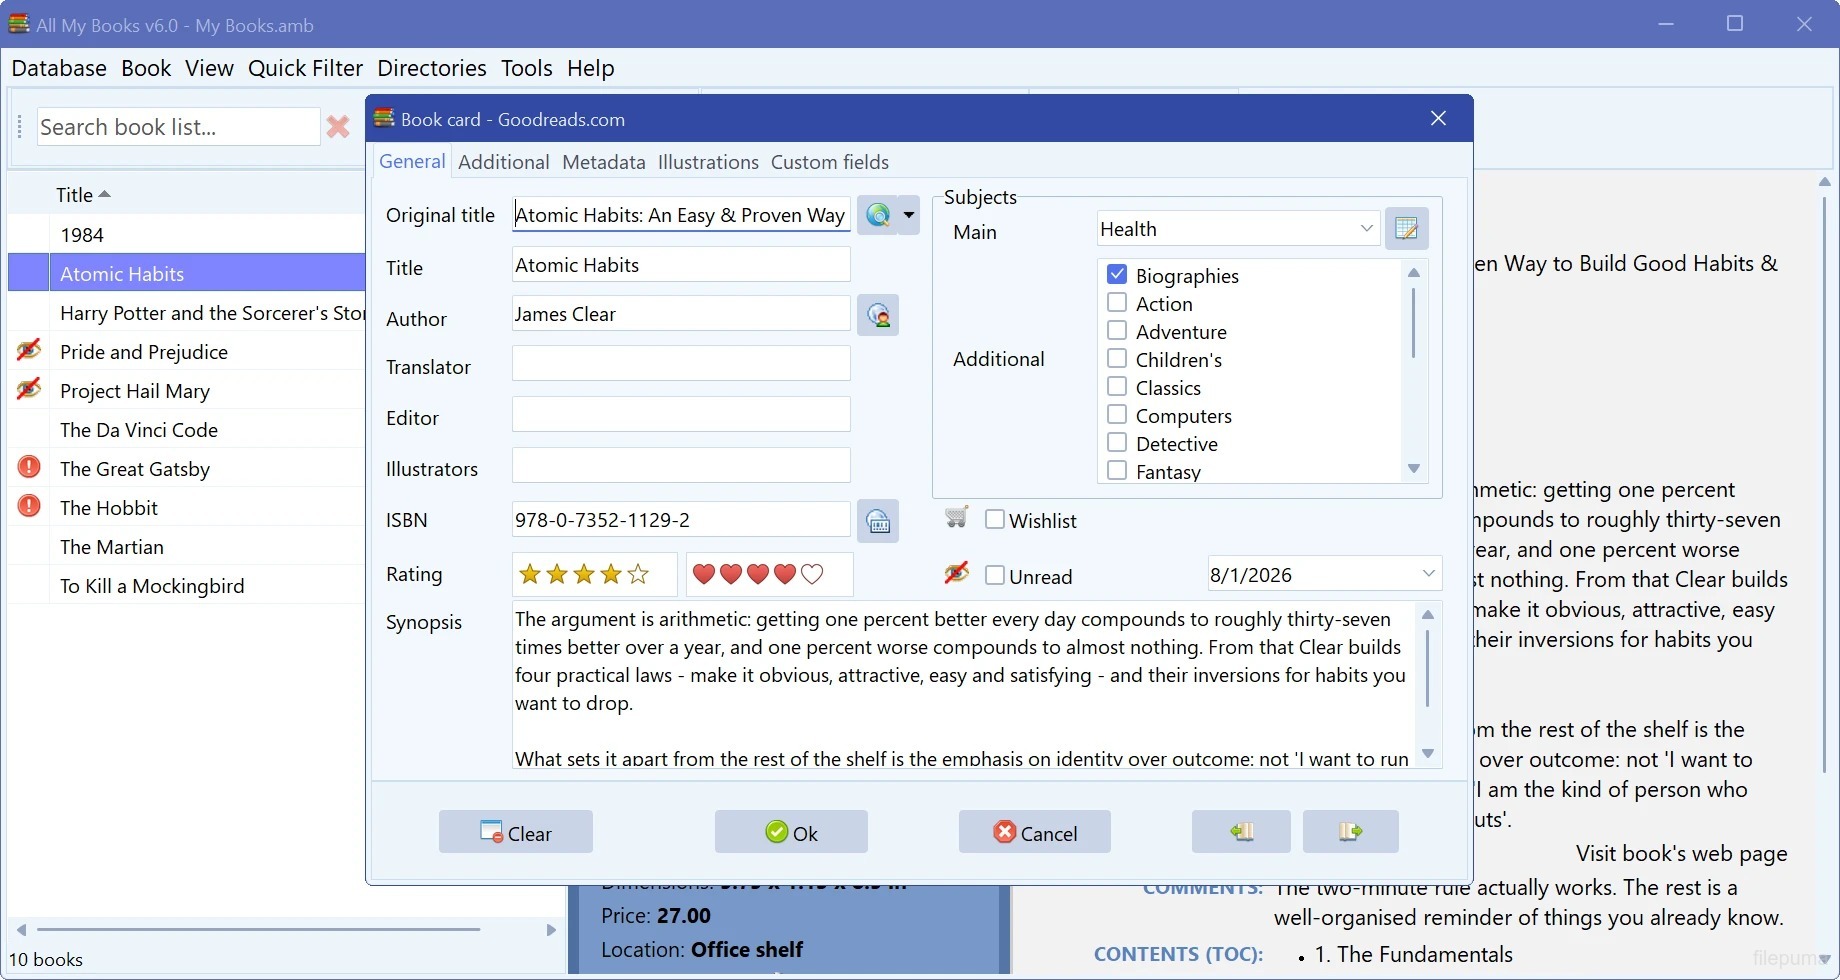Click the ISBN lookup icon beside ISBN field
Image resolution: width=1840 pixels, height=980 pixels.
click(878, 521)
